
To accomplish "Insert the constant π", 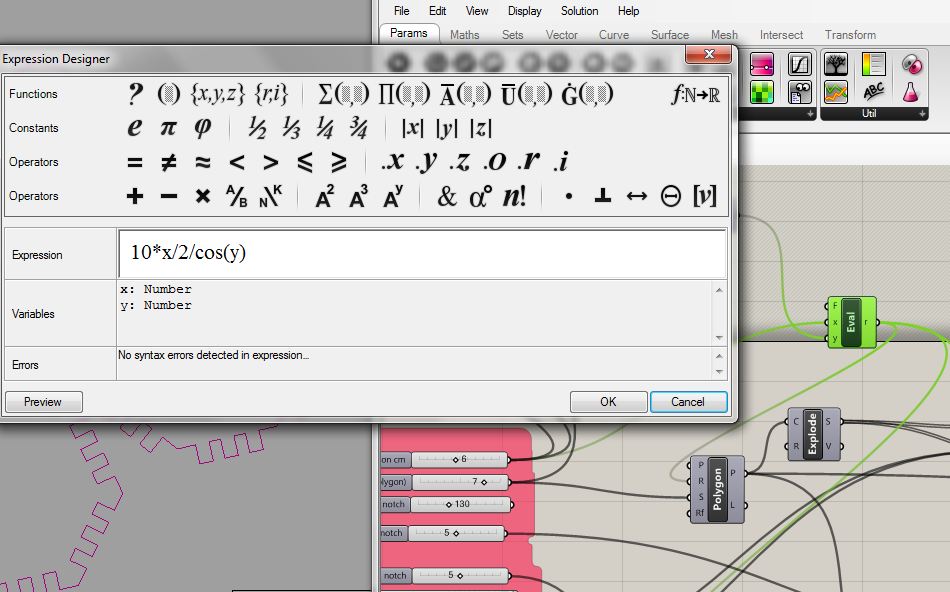I will coord(168,128).
